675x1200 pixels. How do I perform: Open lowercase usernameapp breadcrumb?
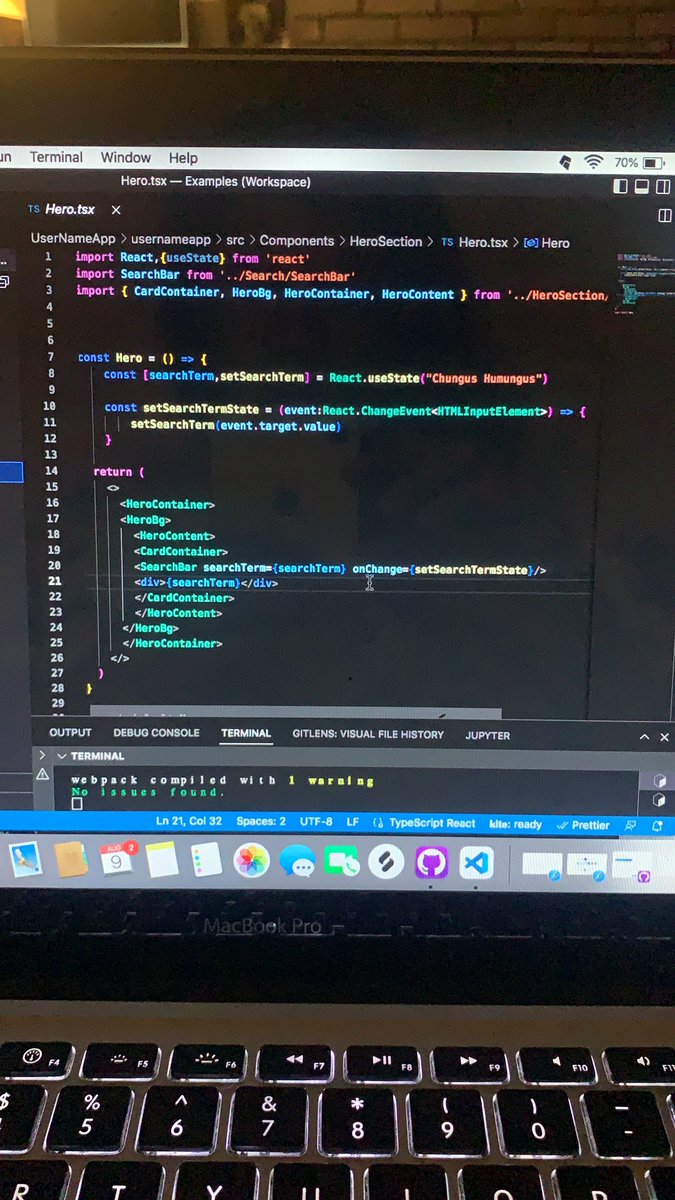(x=171, y=241)
